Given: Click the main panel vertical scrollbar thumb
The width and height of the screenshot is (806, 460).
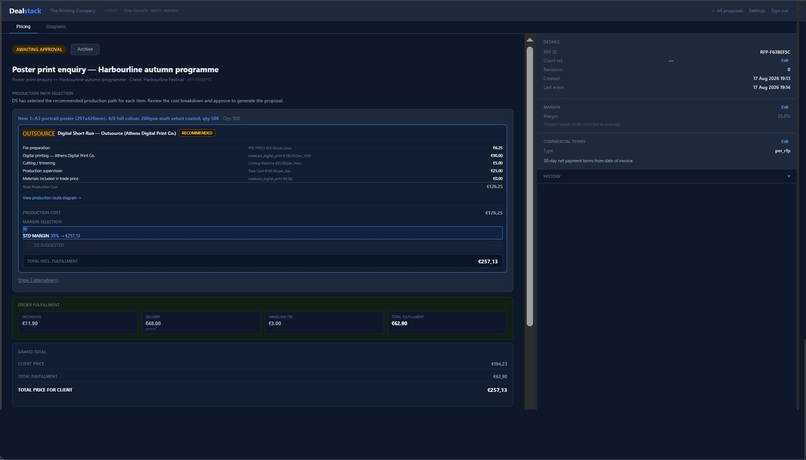Looking at the screenshot, I should pyautogui.click(x=529, y=186).
